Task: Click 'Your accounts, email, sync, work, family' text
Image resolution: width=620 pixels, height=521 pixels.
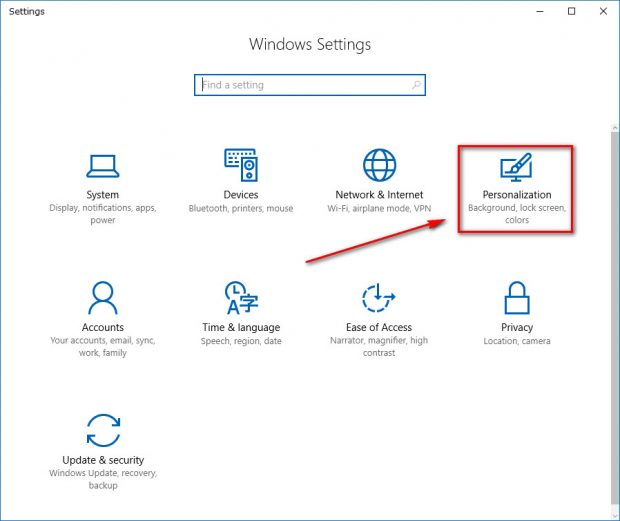Action: coord(103,347)
